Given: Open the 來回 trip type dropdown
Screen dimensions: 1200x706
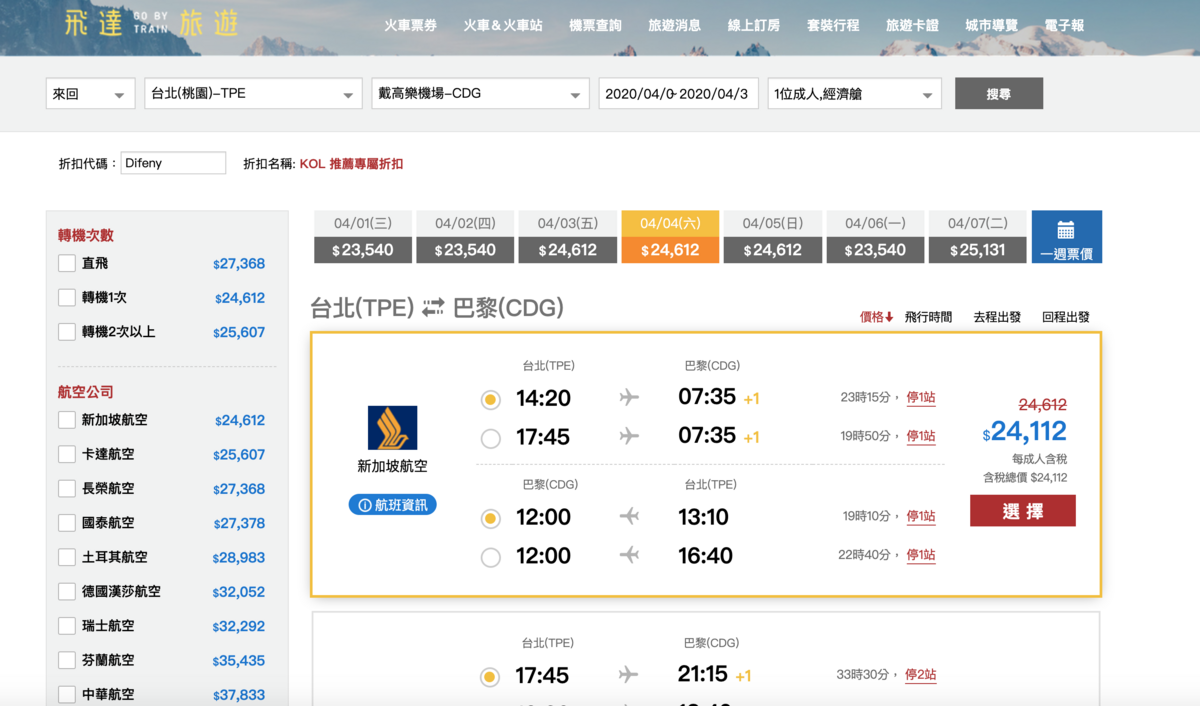Looking at the screenshot, I should tap(90, 94).
